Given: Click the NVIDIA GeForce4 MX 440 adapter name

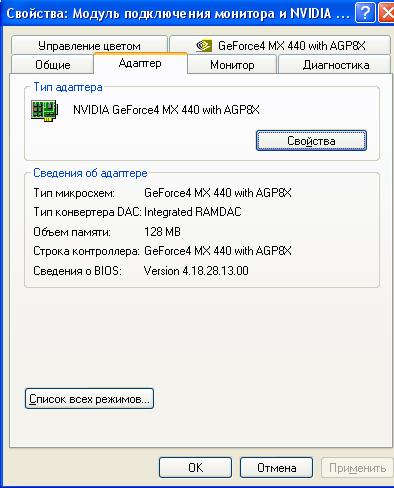Looking at the screenshot, I should (x=166, y=110).
